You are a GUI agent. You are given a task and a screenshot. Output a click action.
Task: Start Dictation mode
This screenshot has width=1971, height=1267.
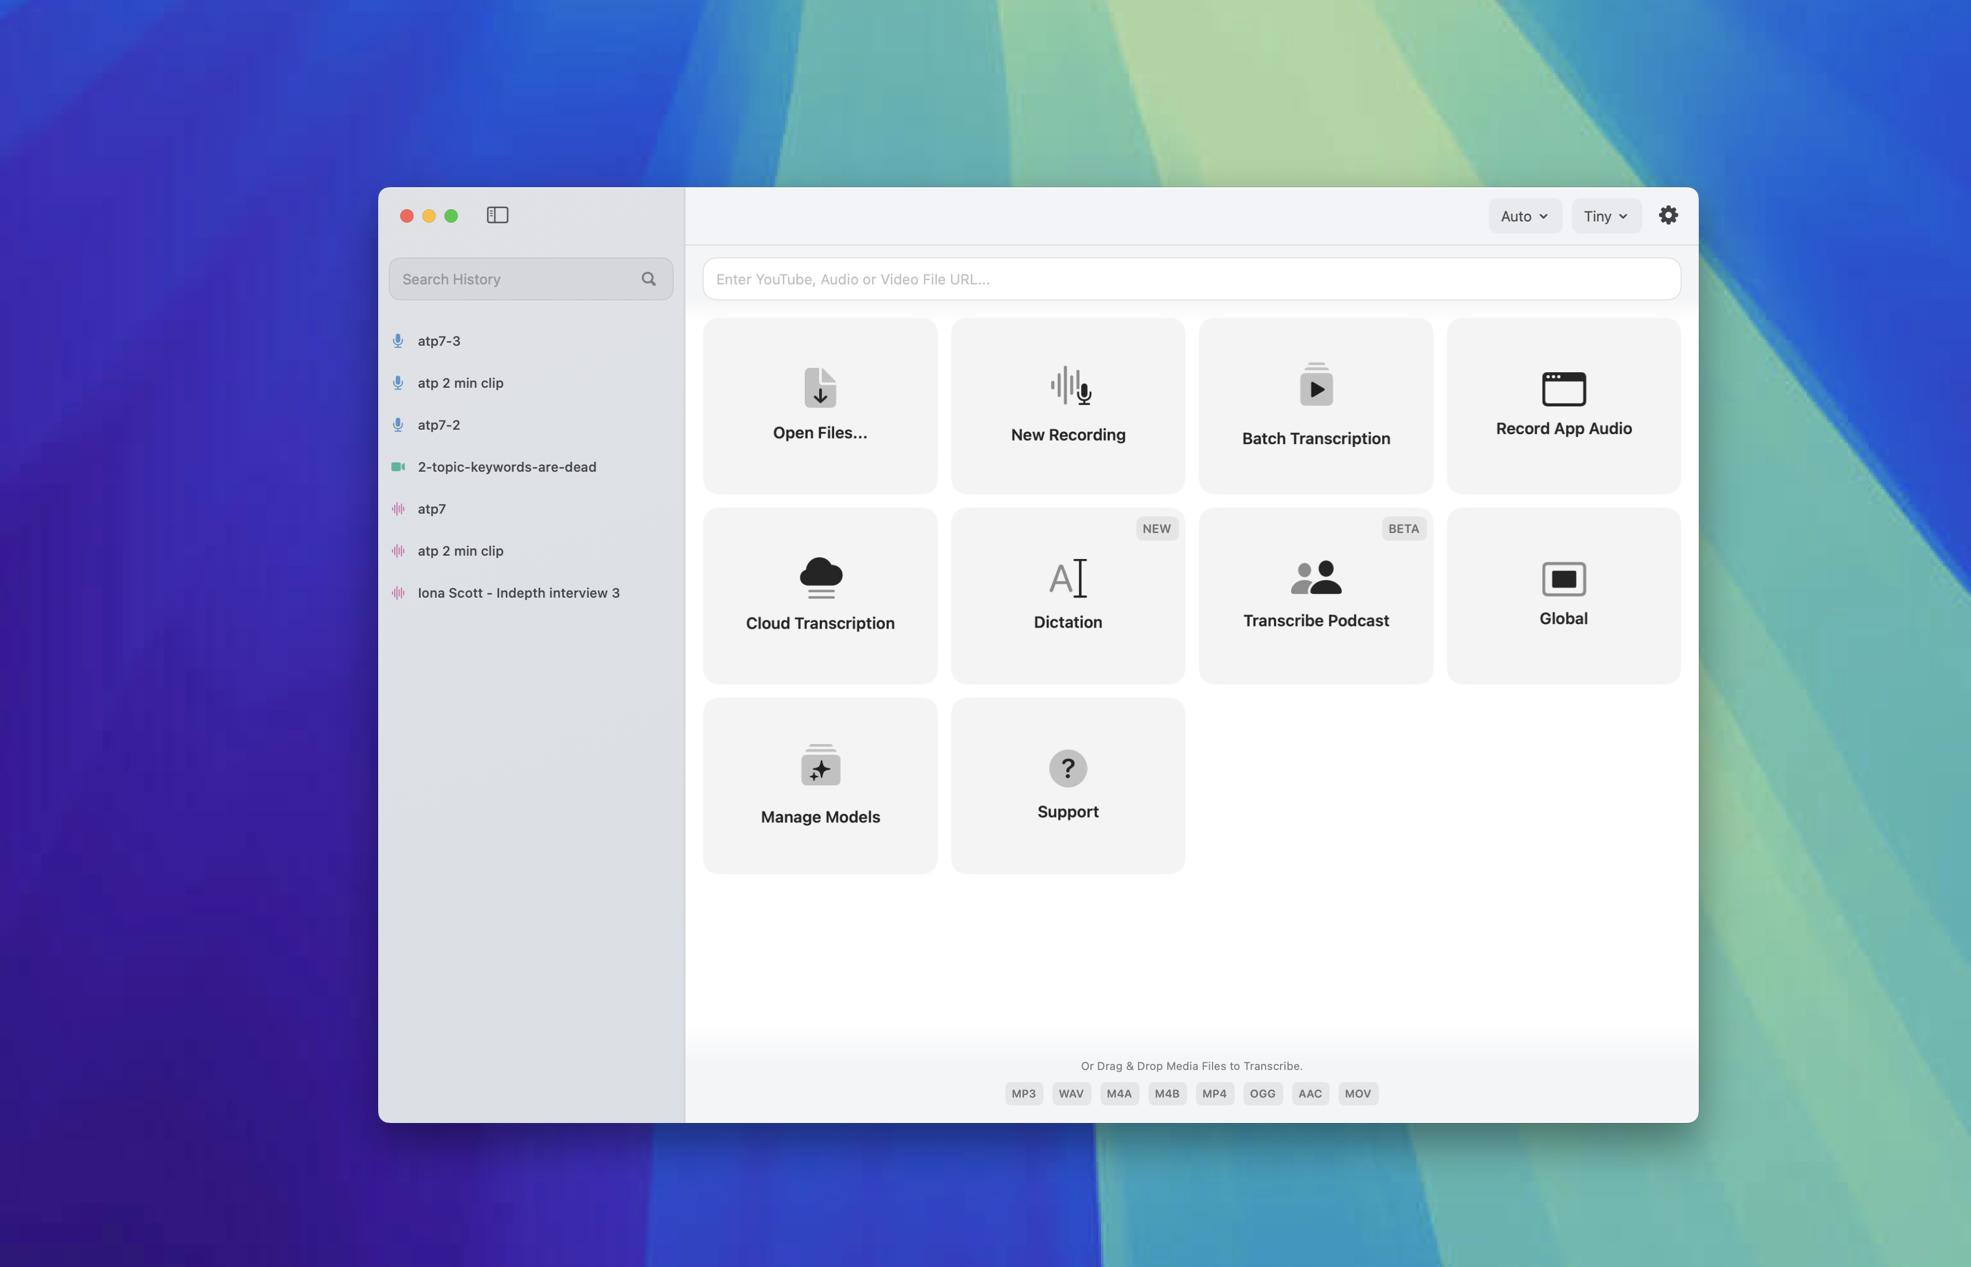click(1067, 595)
